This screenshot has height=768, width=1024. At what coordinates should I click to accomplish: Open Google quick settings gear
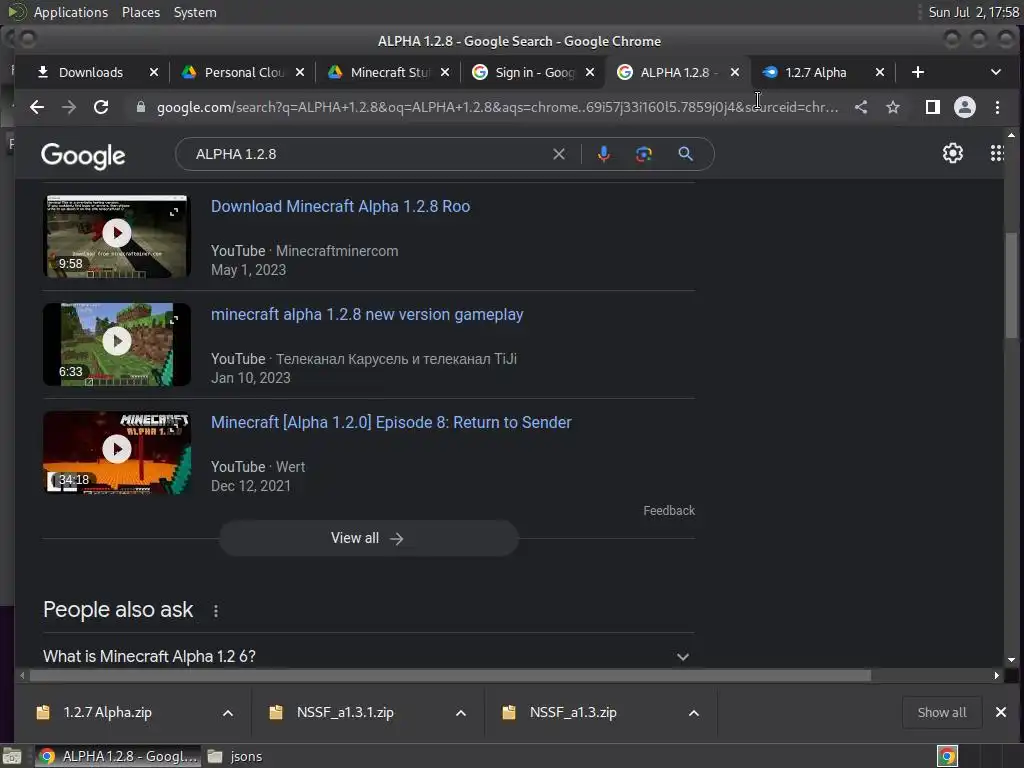click(x=953, y=153)
